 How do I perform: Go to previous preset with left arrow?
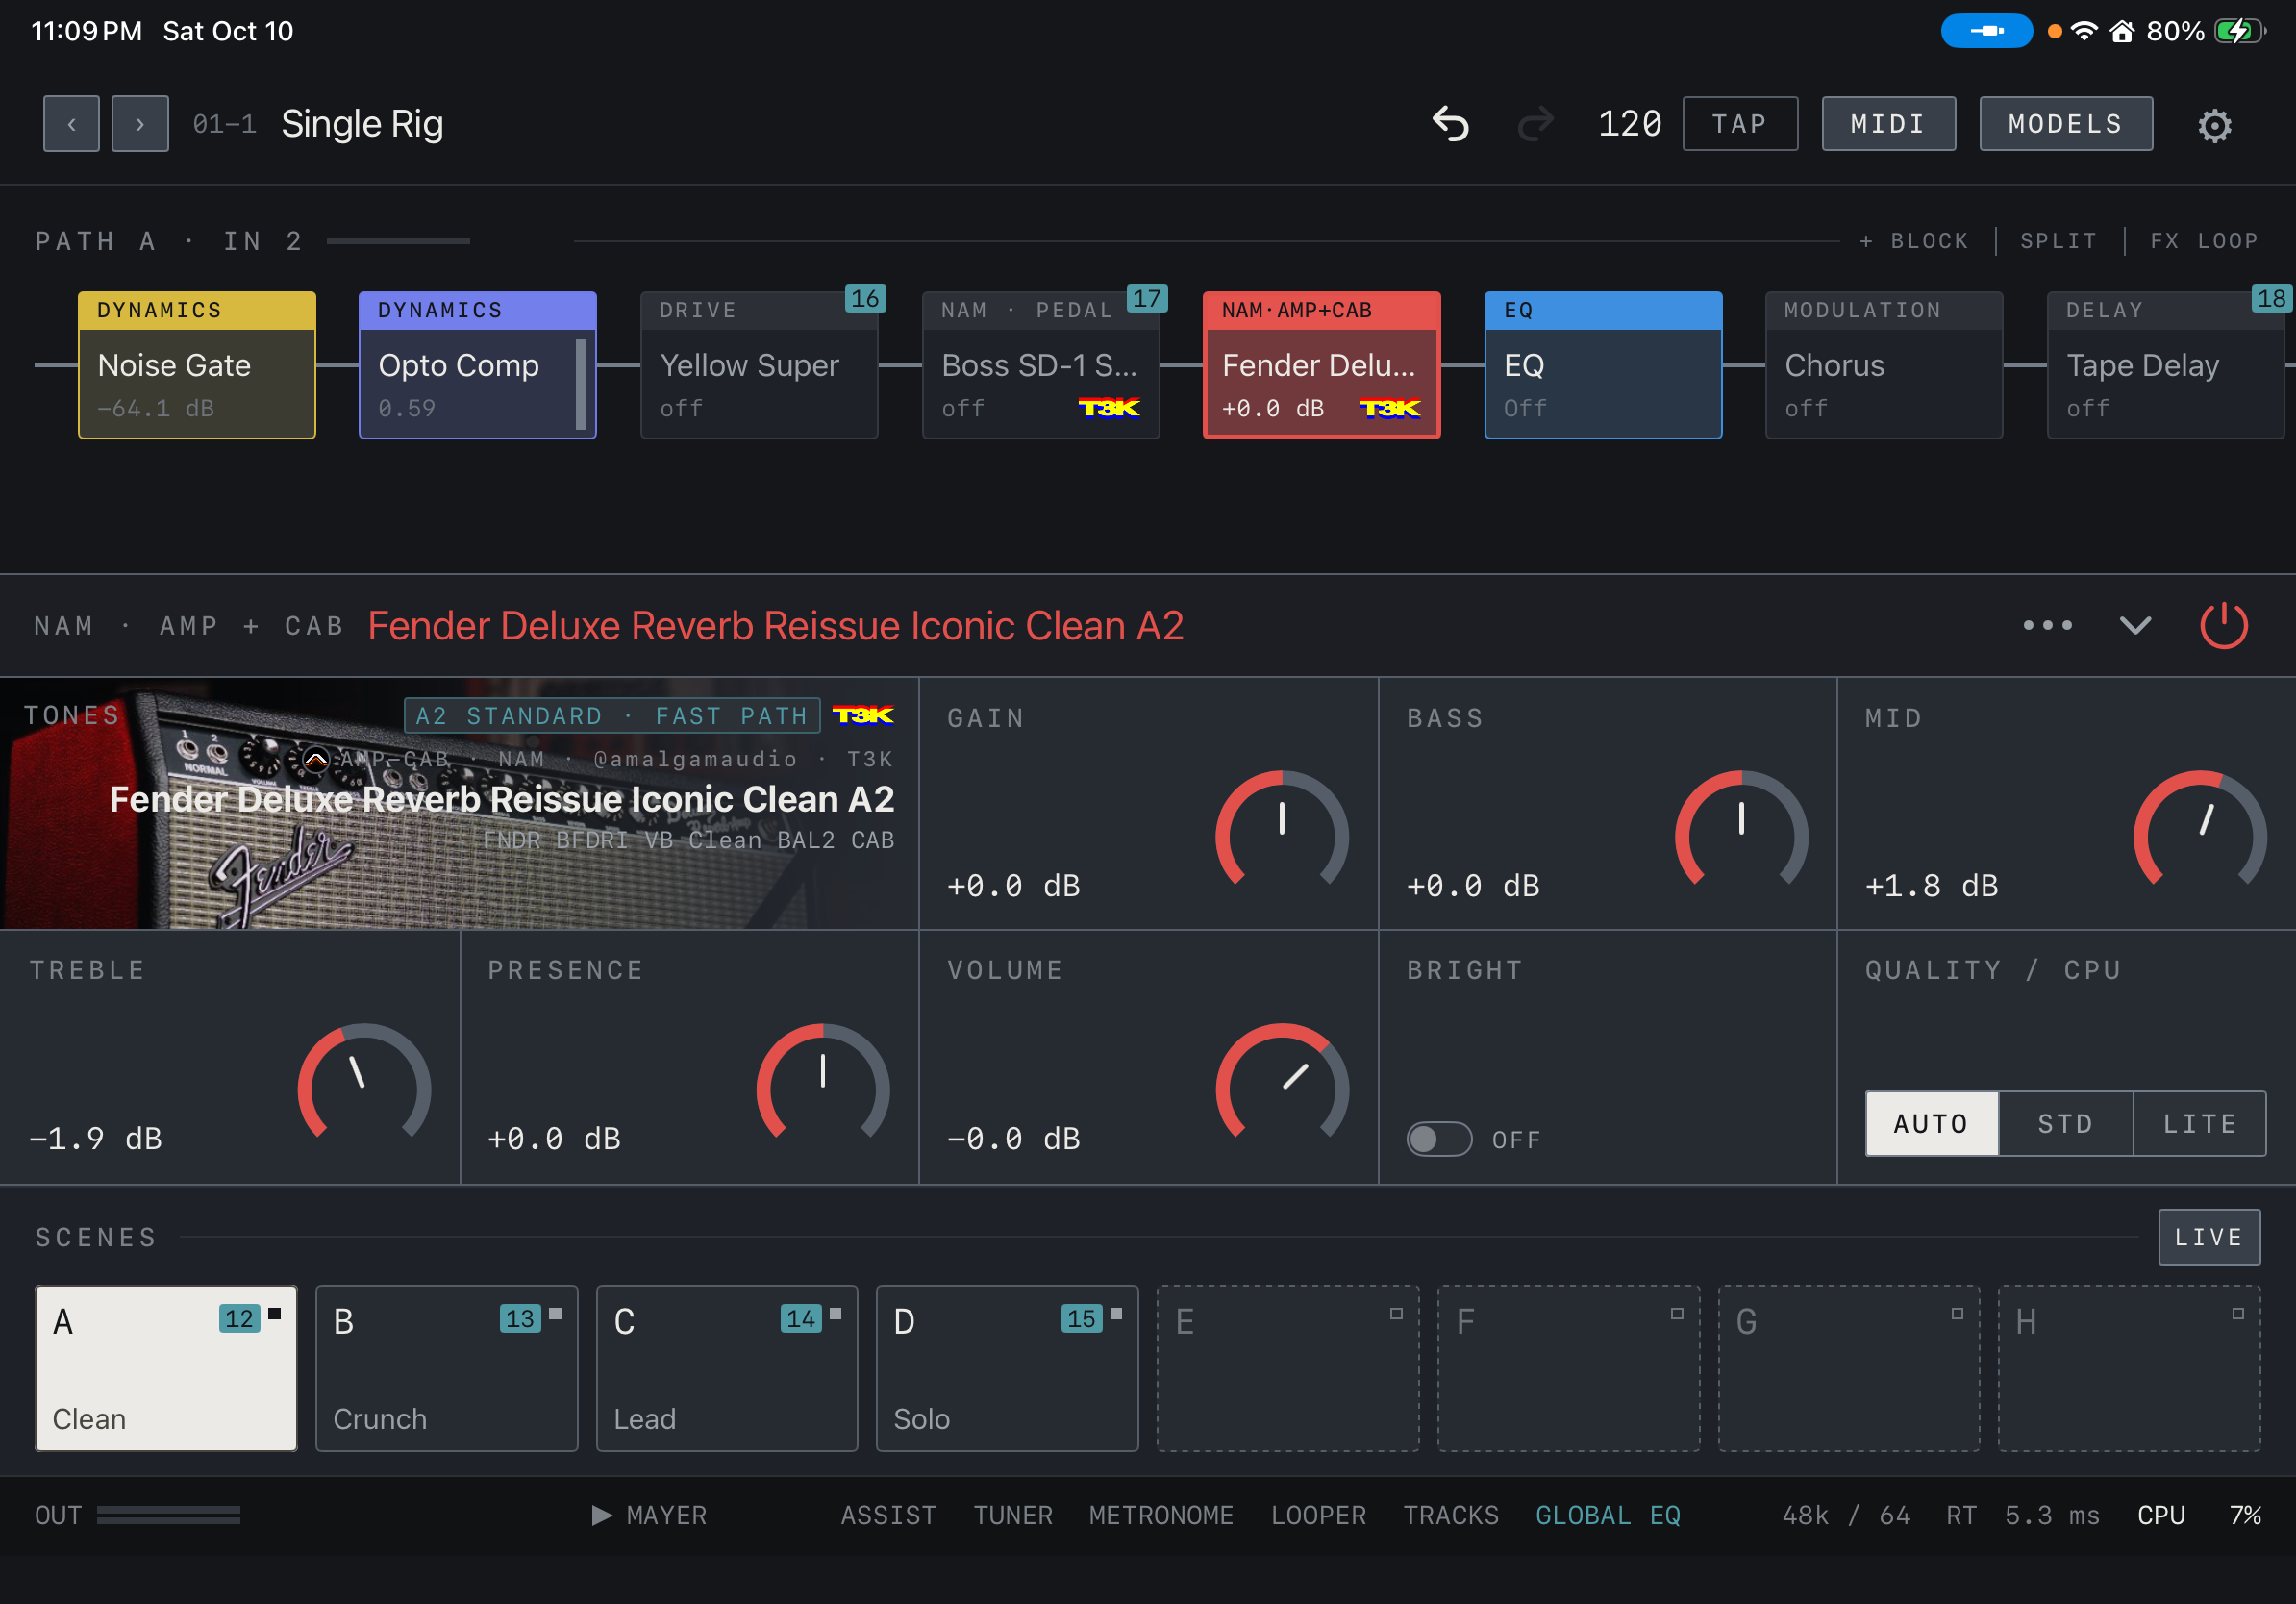71,124
